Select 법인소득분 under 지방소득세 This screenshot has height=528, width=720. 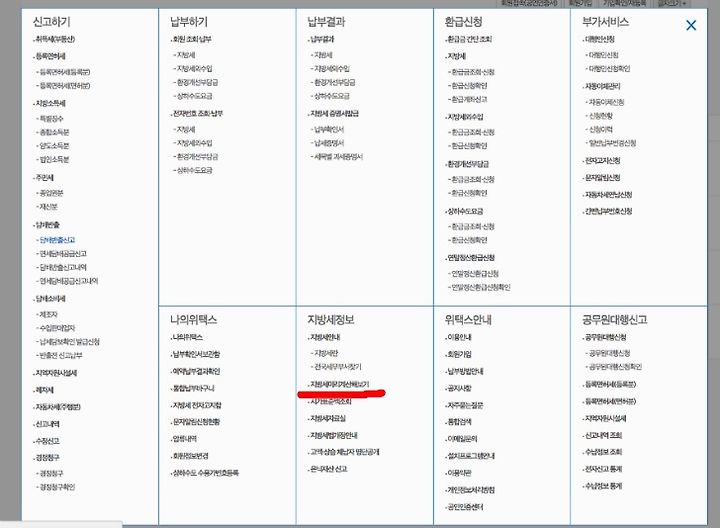click(54, 160)
